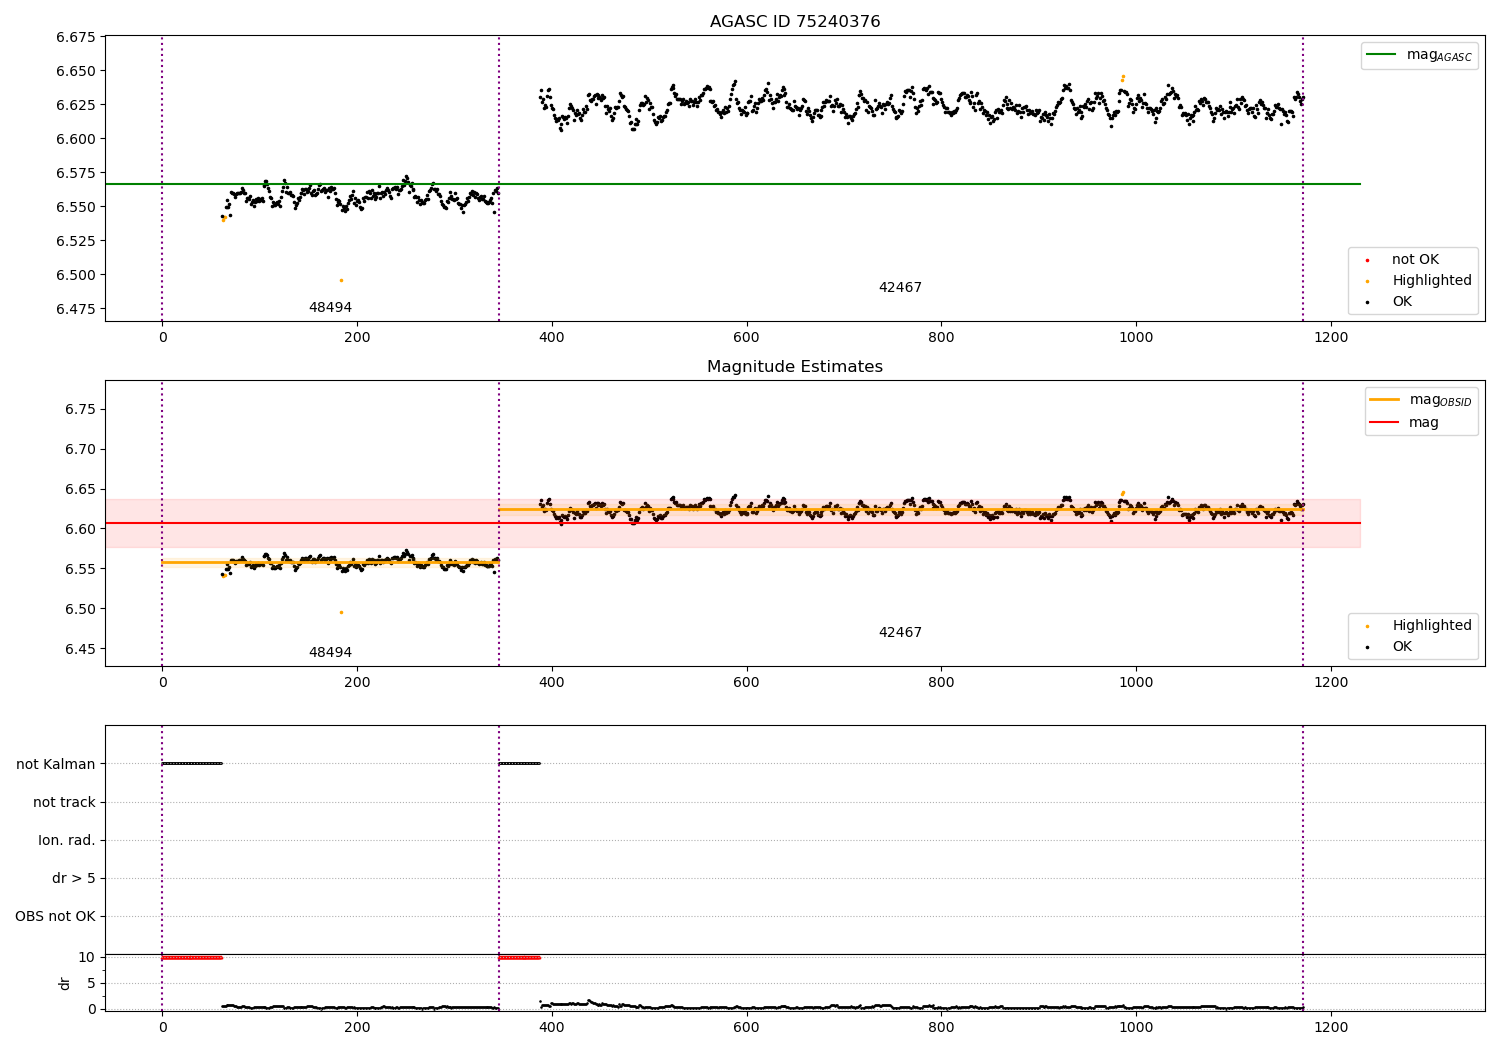Click obsid label 48494 in middle plot
Screen dimensions: 1500x1050
[x=330, y=653]
